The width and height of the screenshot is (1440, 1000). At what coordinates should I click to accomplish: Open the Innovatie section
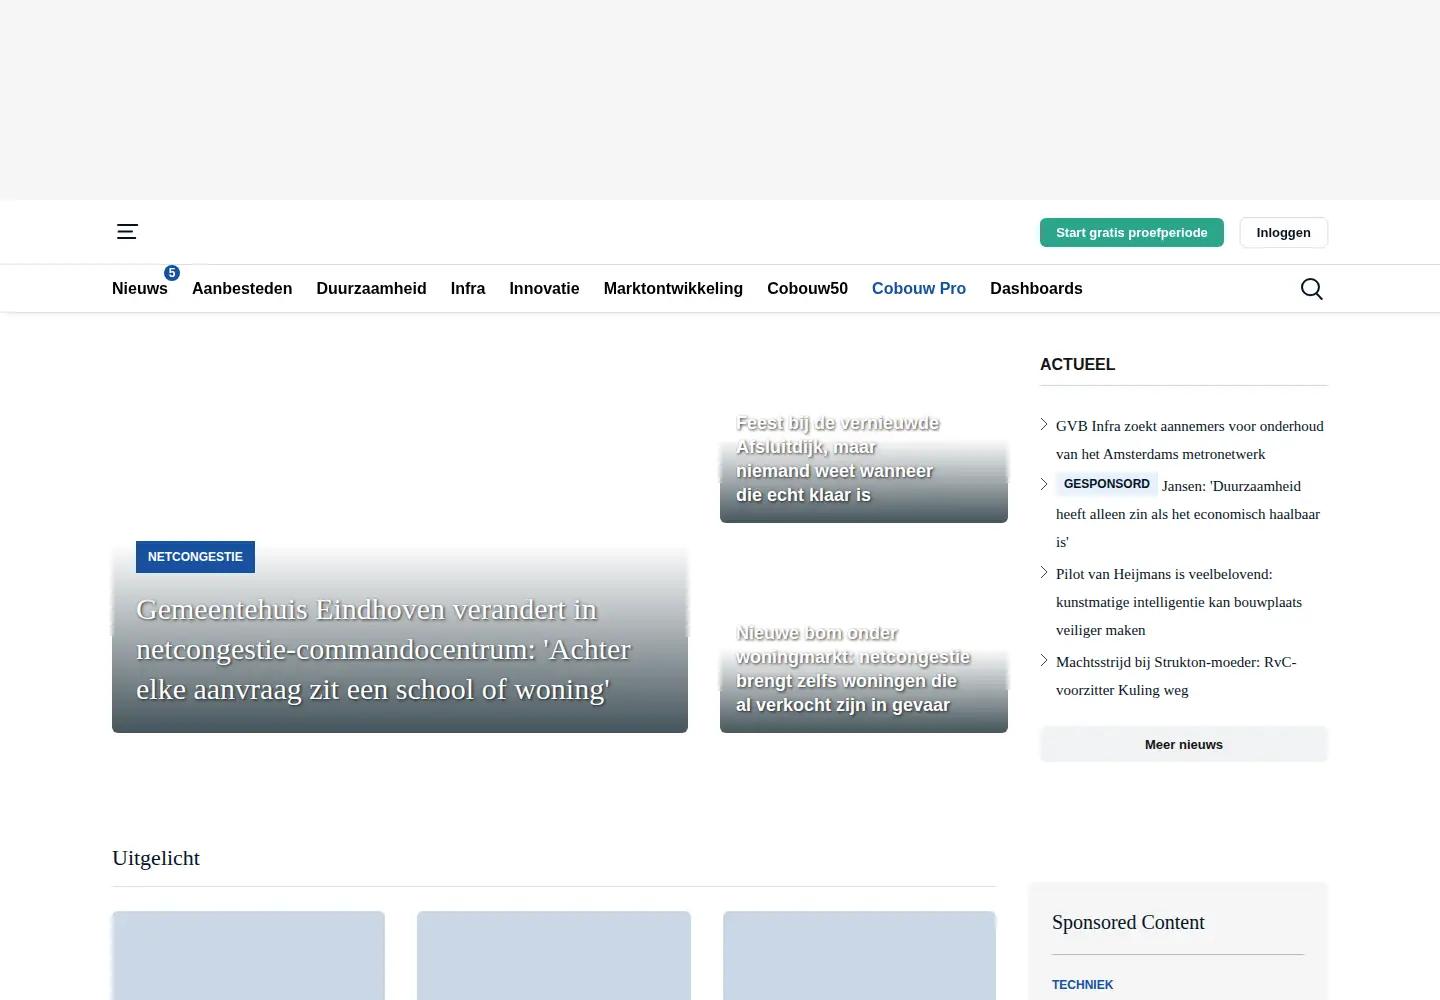pyautogui.click(x=544, y=289)
